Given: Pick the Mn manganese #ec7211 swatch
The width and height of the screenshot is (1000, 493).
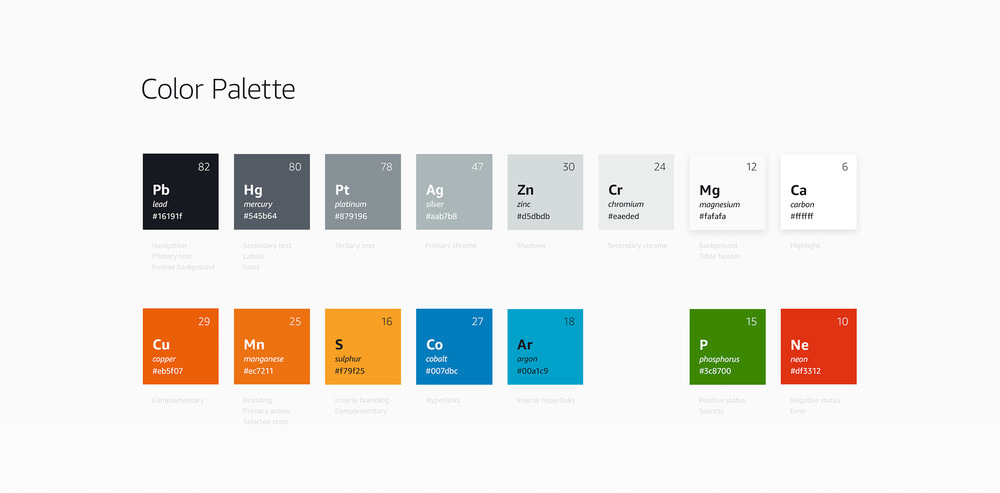Looking at the screenshot, I should point(272,346).
